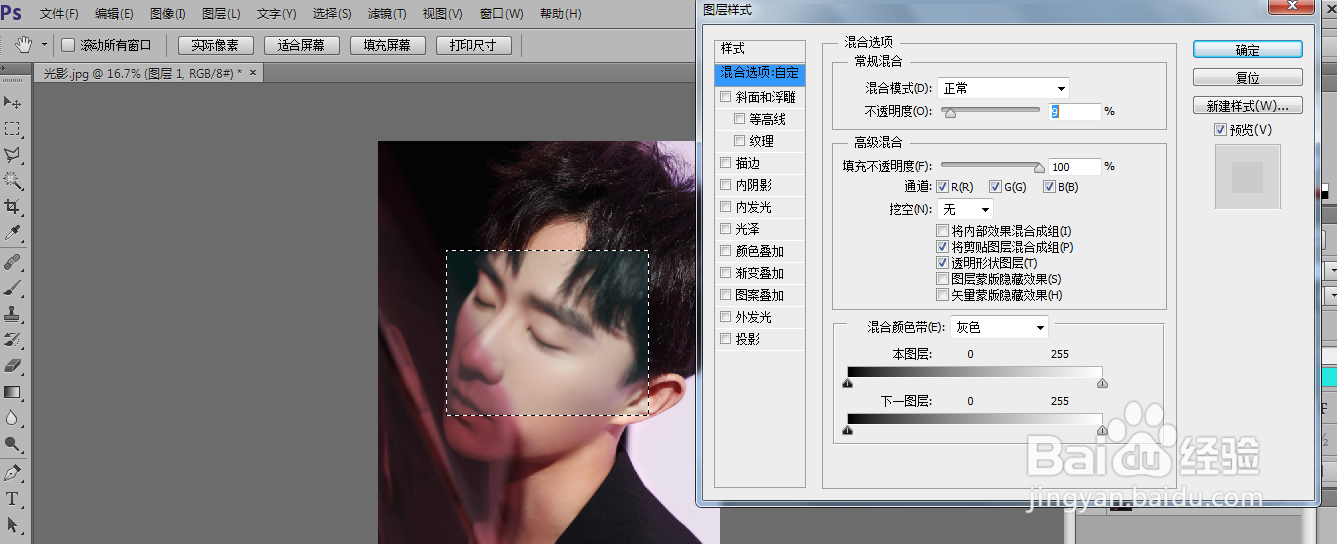1337x544 pixels.
Task: Select the Type tool
Action: (13, 499)
